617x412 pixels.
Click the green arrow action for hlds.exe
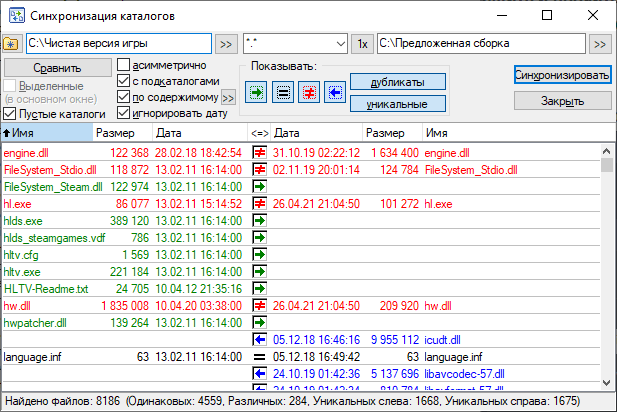coord(260,220)
